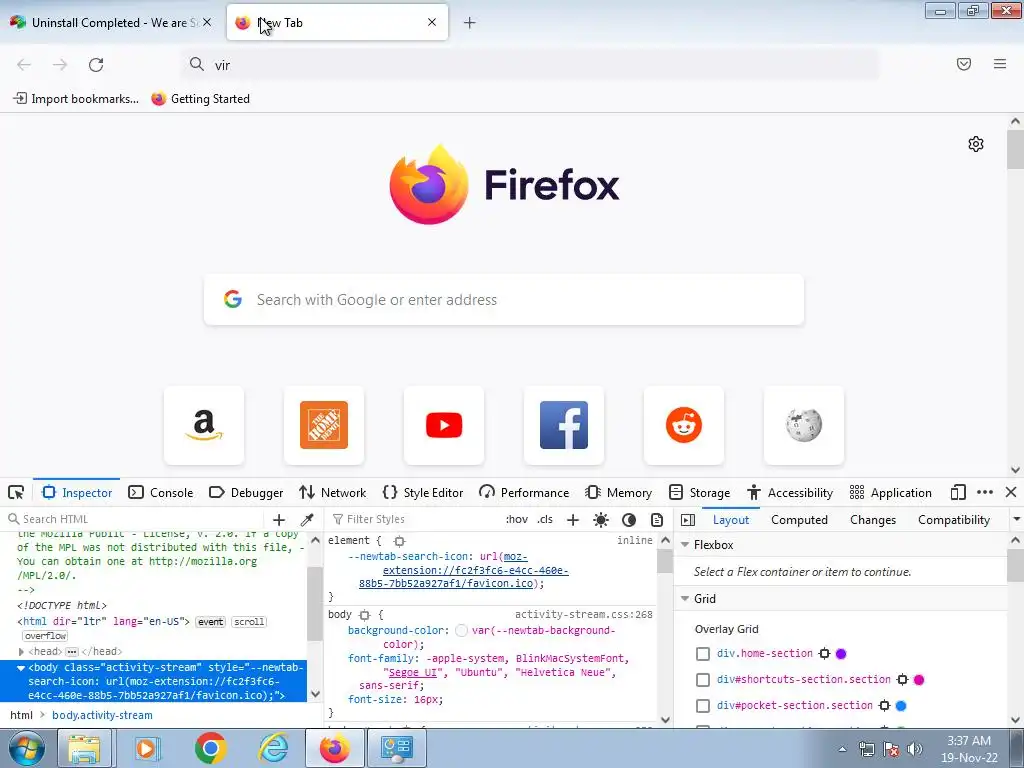Enable grid overlay for div#pocket-section.section
Viewport: 1024px width, 768px height.
[x=703, y=706]
